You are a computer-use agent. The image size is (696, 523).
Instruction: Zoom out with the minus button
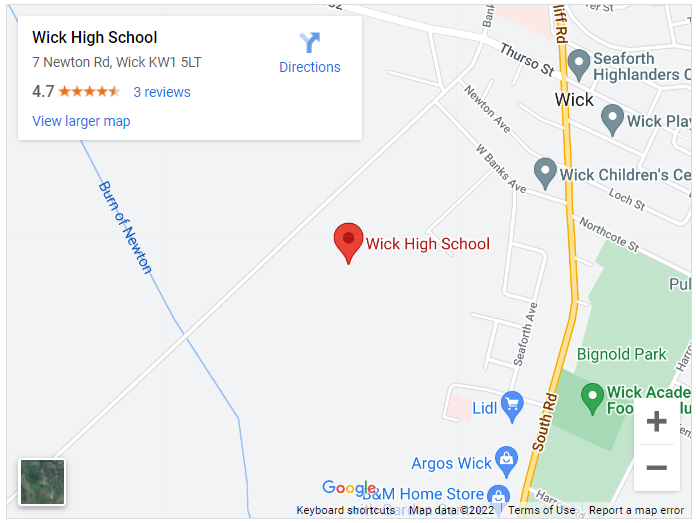656,468
